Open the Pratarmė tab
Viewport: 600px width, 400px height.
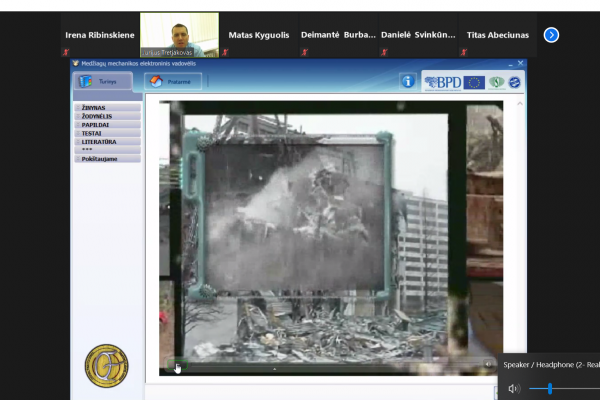click(x=173, y=82)
